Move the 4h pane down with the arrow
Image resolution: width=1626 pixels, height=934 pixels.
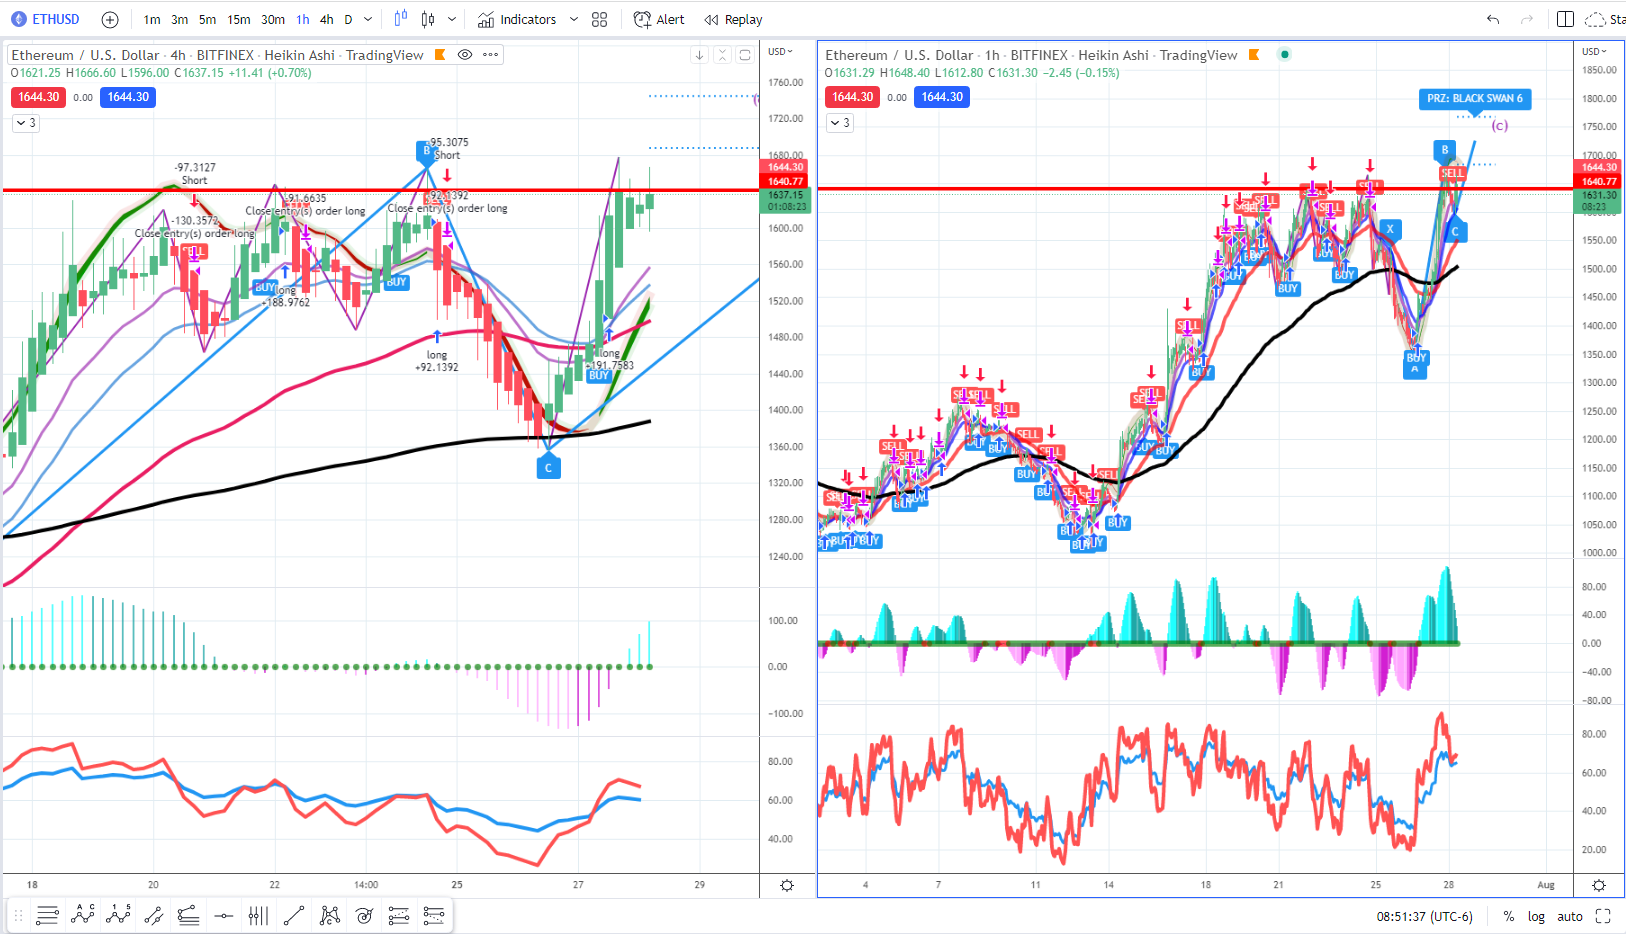(x=699, y=55)
